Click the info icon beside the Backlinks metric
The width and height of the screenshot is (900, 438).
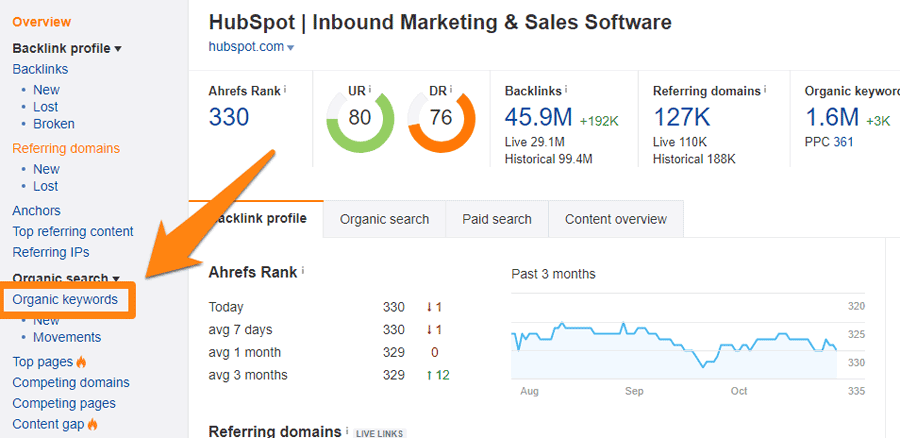coord(566,89)
